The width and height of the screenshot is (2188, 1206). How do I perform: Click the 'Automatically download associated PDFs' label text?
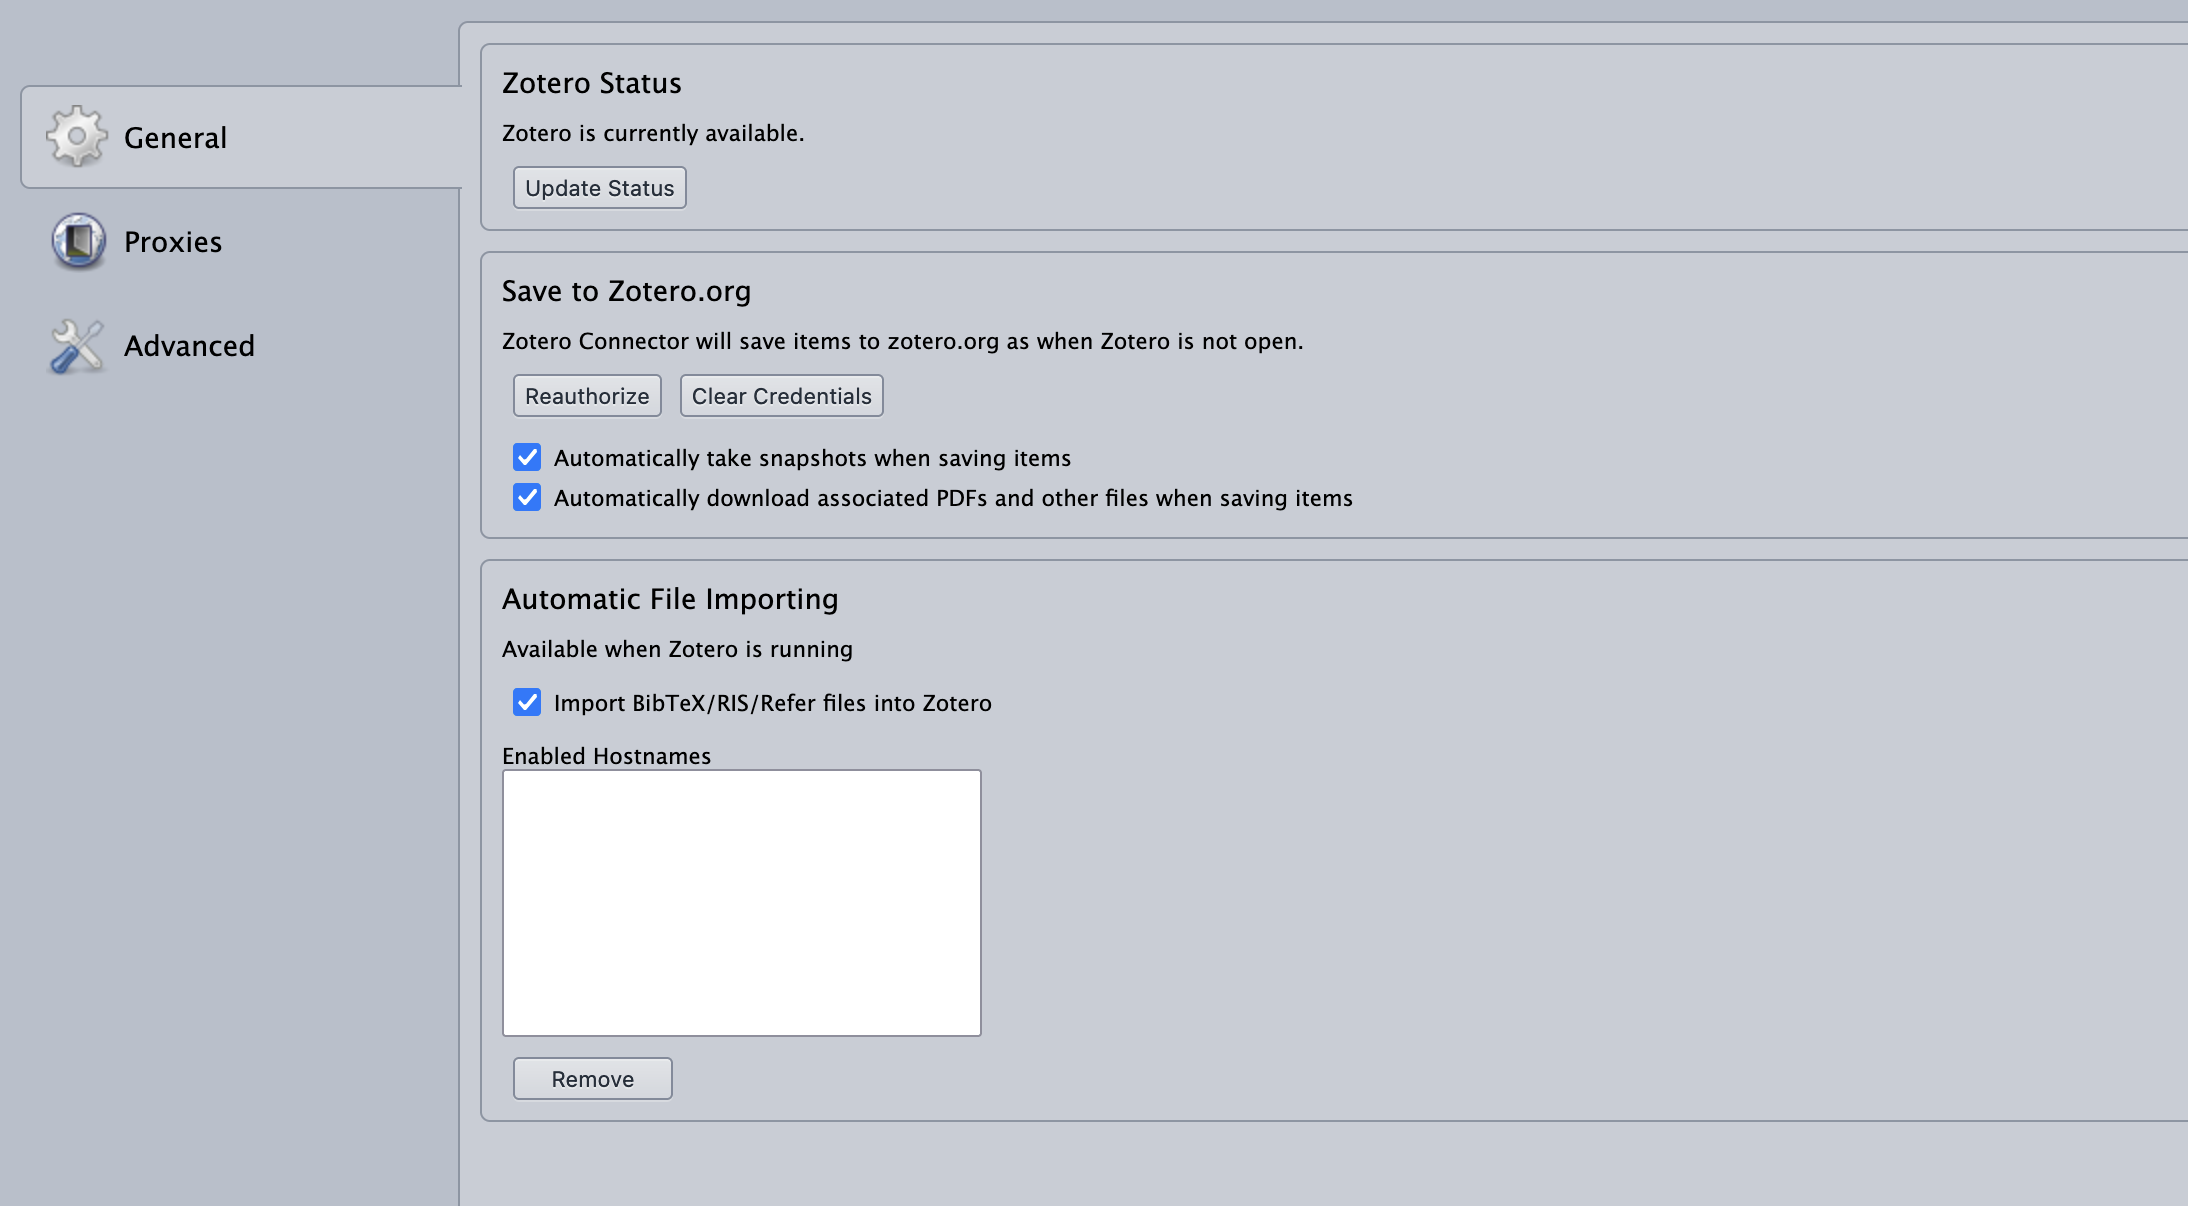(952, 498)
